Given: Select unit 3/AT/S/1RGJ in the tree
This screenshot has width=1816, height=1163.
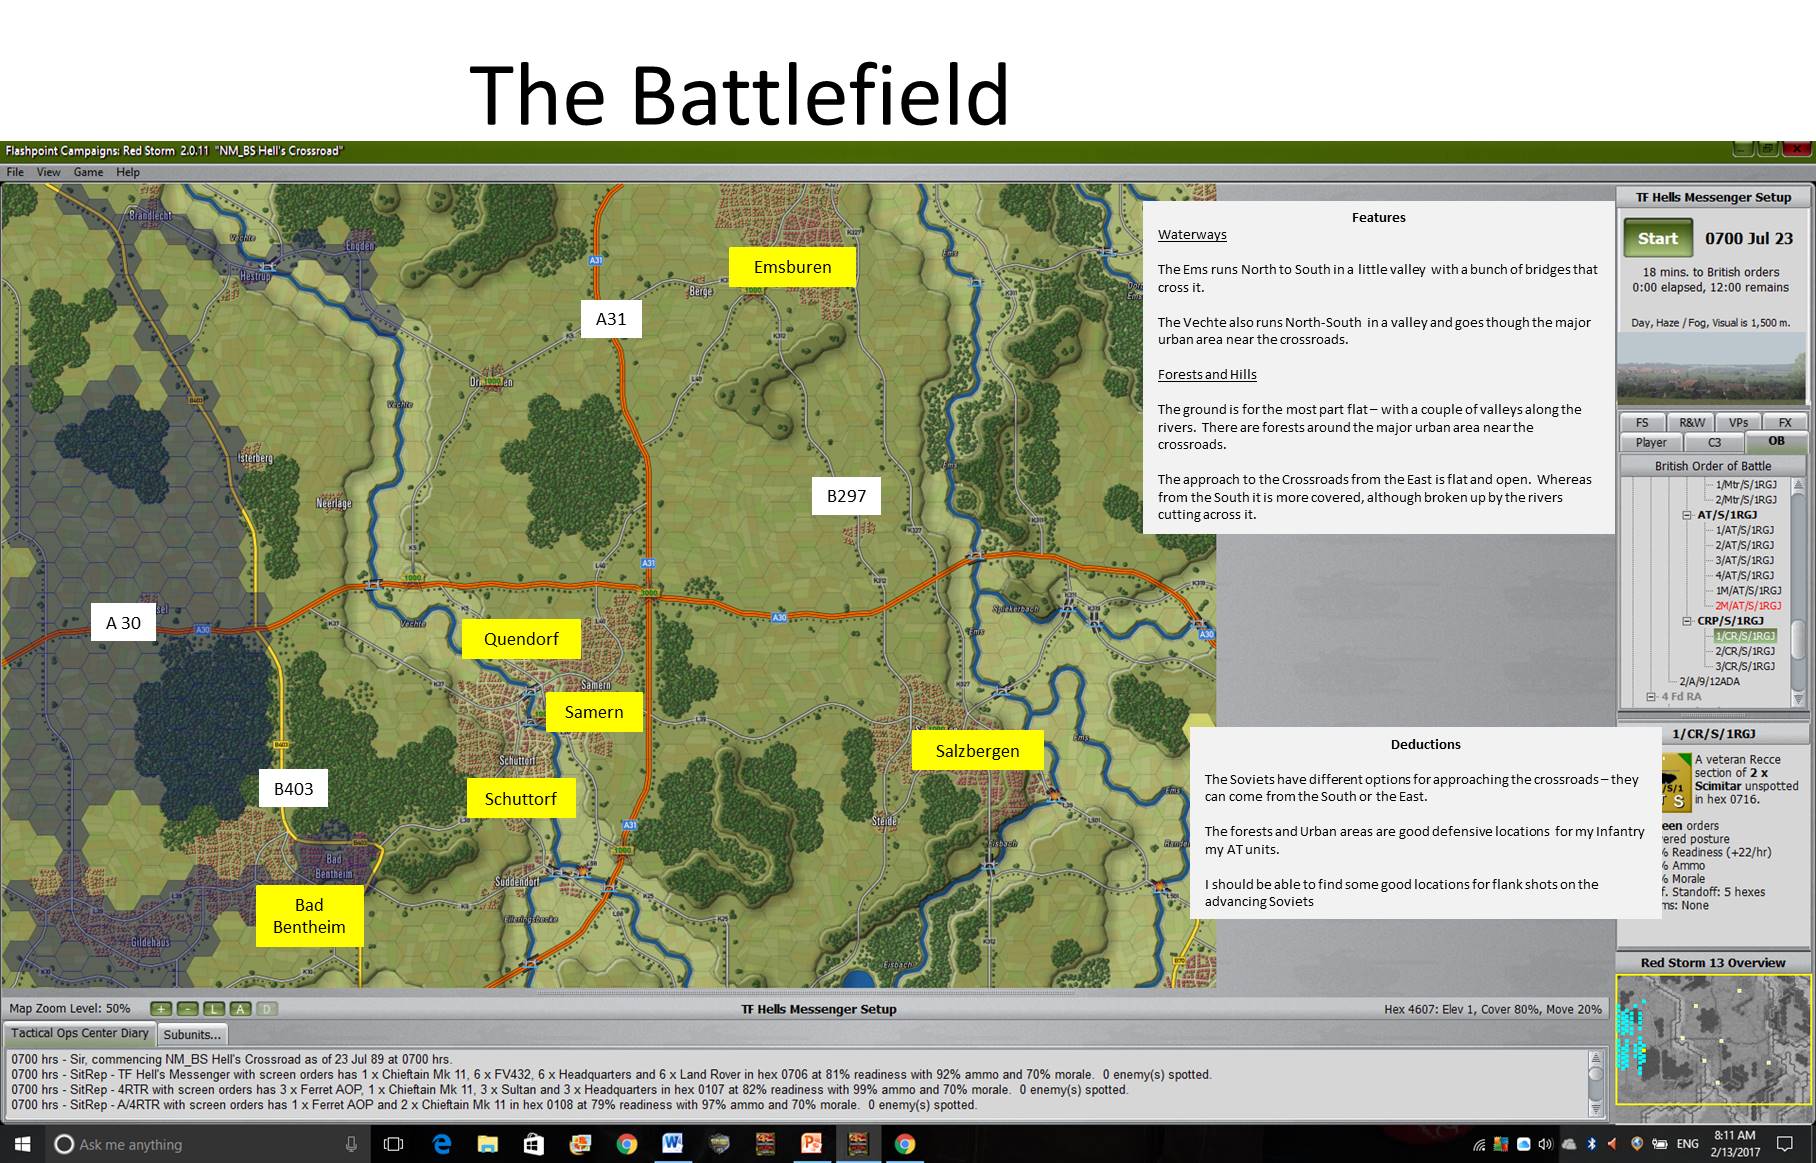Looking at the screenshot, I should (x=1745, y=561).
